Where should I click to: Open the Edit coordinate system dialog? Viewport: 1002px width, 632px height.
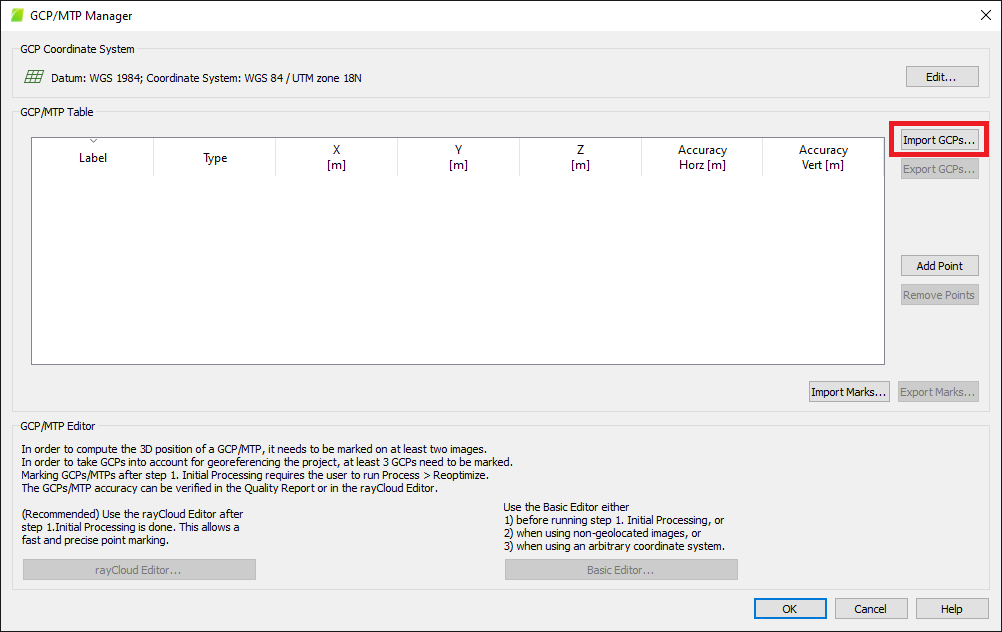click(939, 77)
